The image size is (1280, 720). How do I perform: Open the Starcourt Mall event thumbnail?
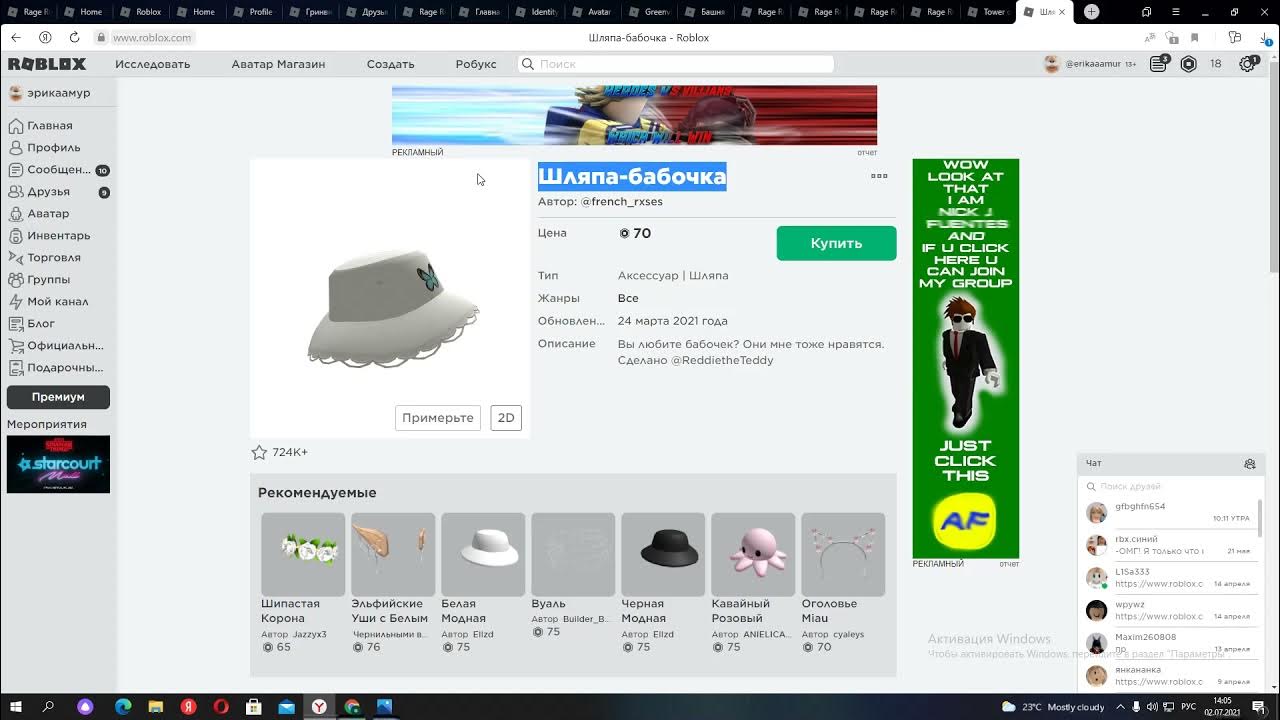point(58,464)
